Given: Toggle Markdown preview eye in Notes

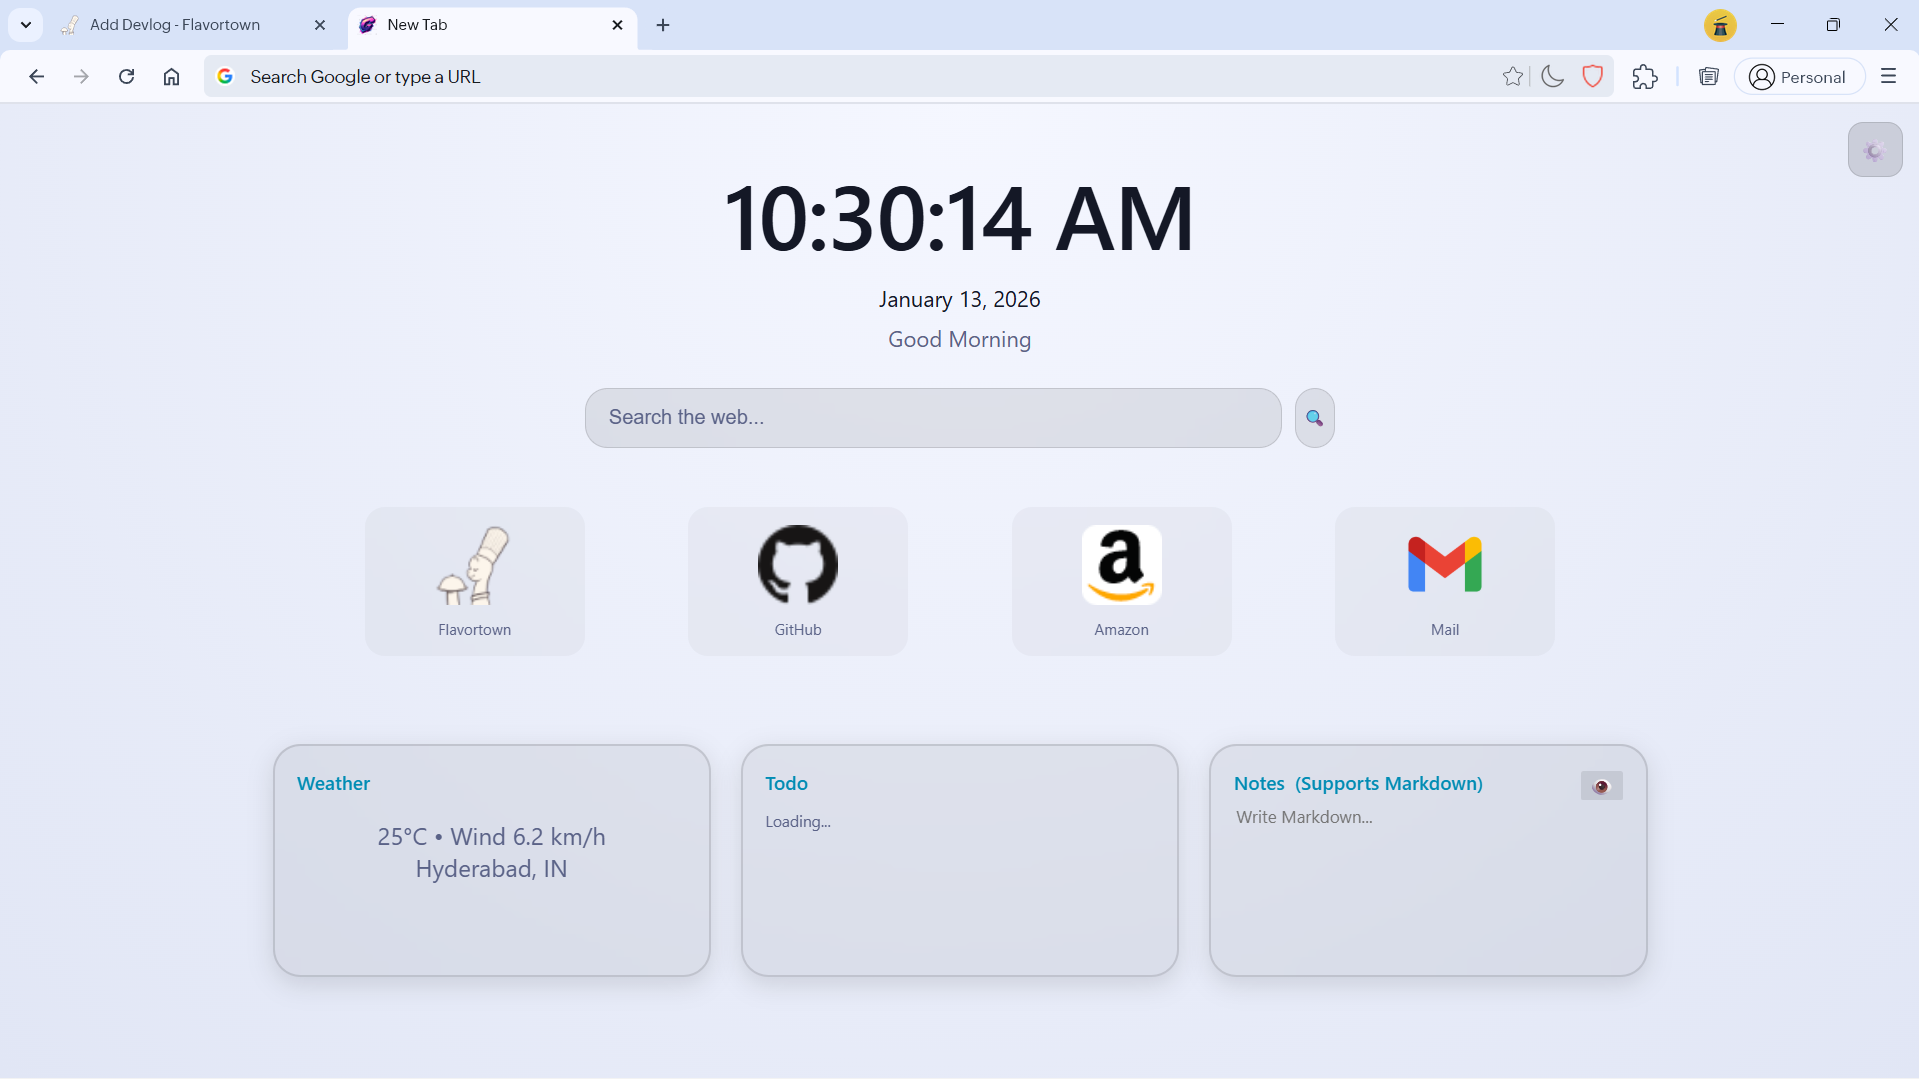Looking at the screenshot, I should point(1601,786).
